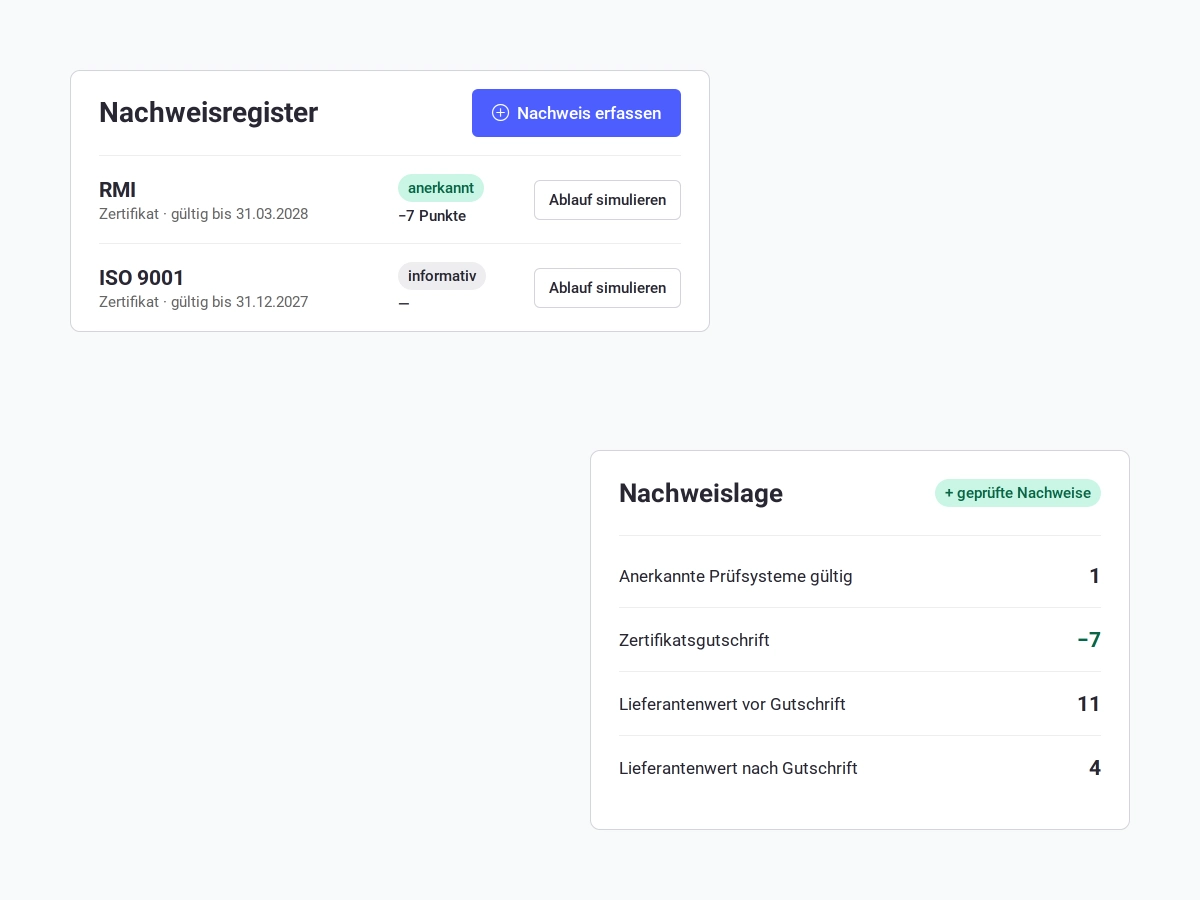The height and width of the screenshot is (900, 1200).
Task: Click the Nachweislage heading
Action: 701,493
